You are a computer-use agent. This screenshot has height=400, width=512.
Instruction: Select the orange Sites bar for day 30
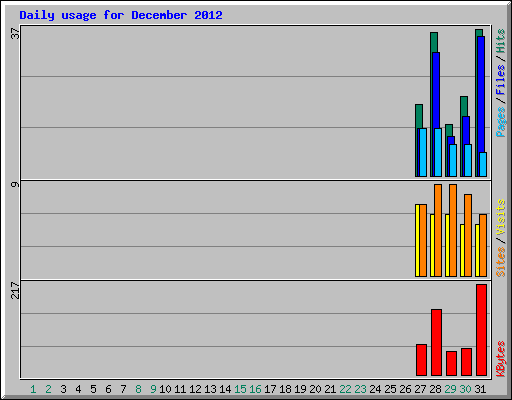click(x=468, y=235)
